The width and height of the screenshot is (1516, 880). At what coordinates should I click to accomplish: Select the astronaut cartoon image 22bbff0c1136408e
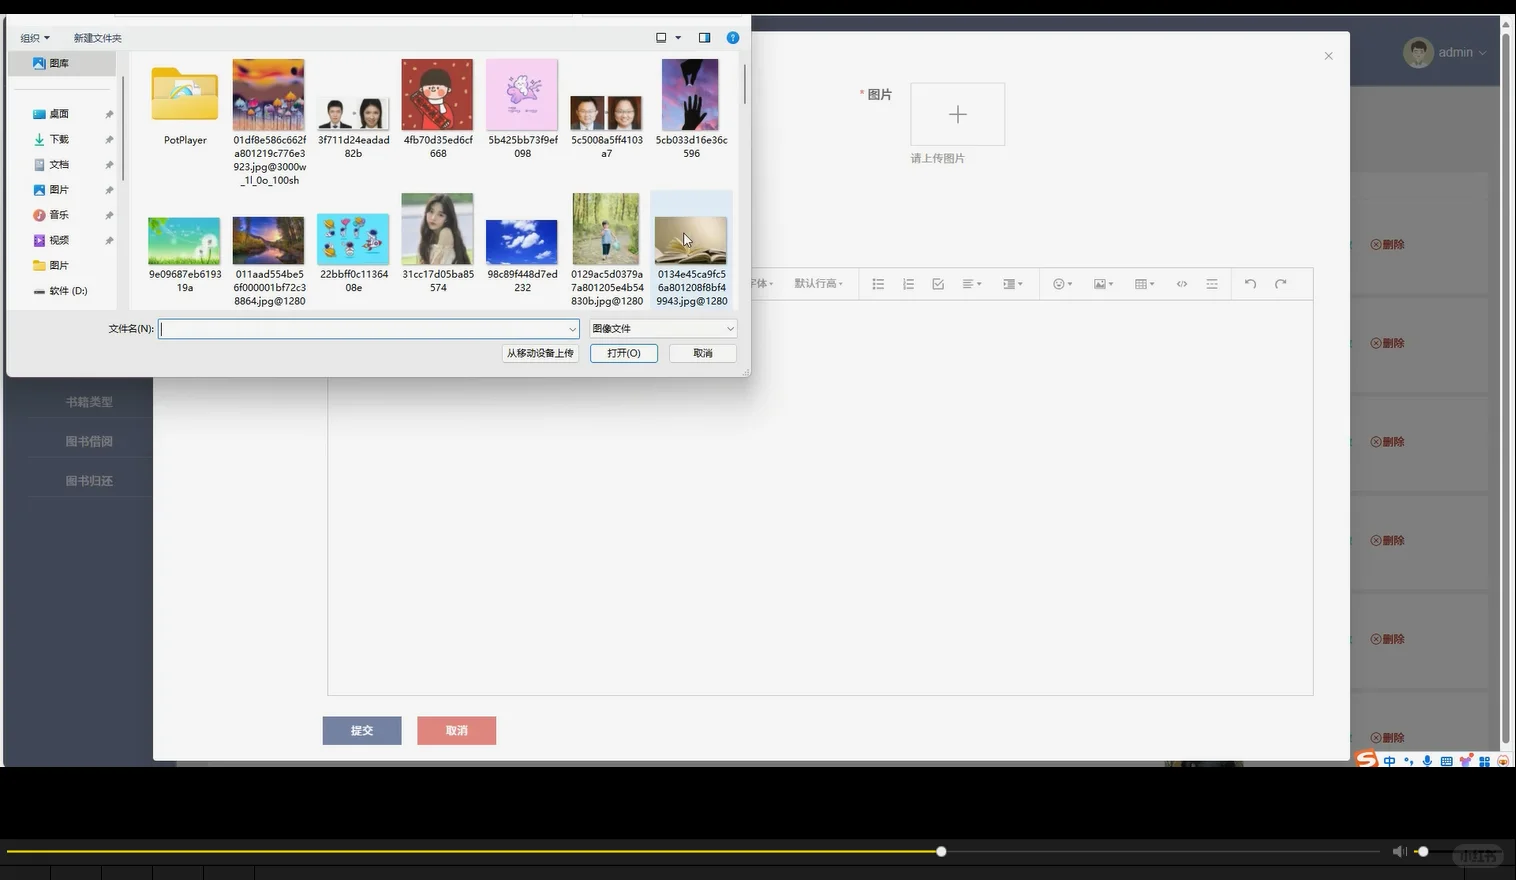tap(353, 252)
